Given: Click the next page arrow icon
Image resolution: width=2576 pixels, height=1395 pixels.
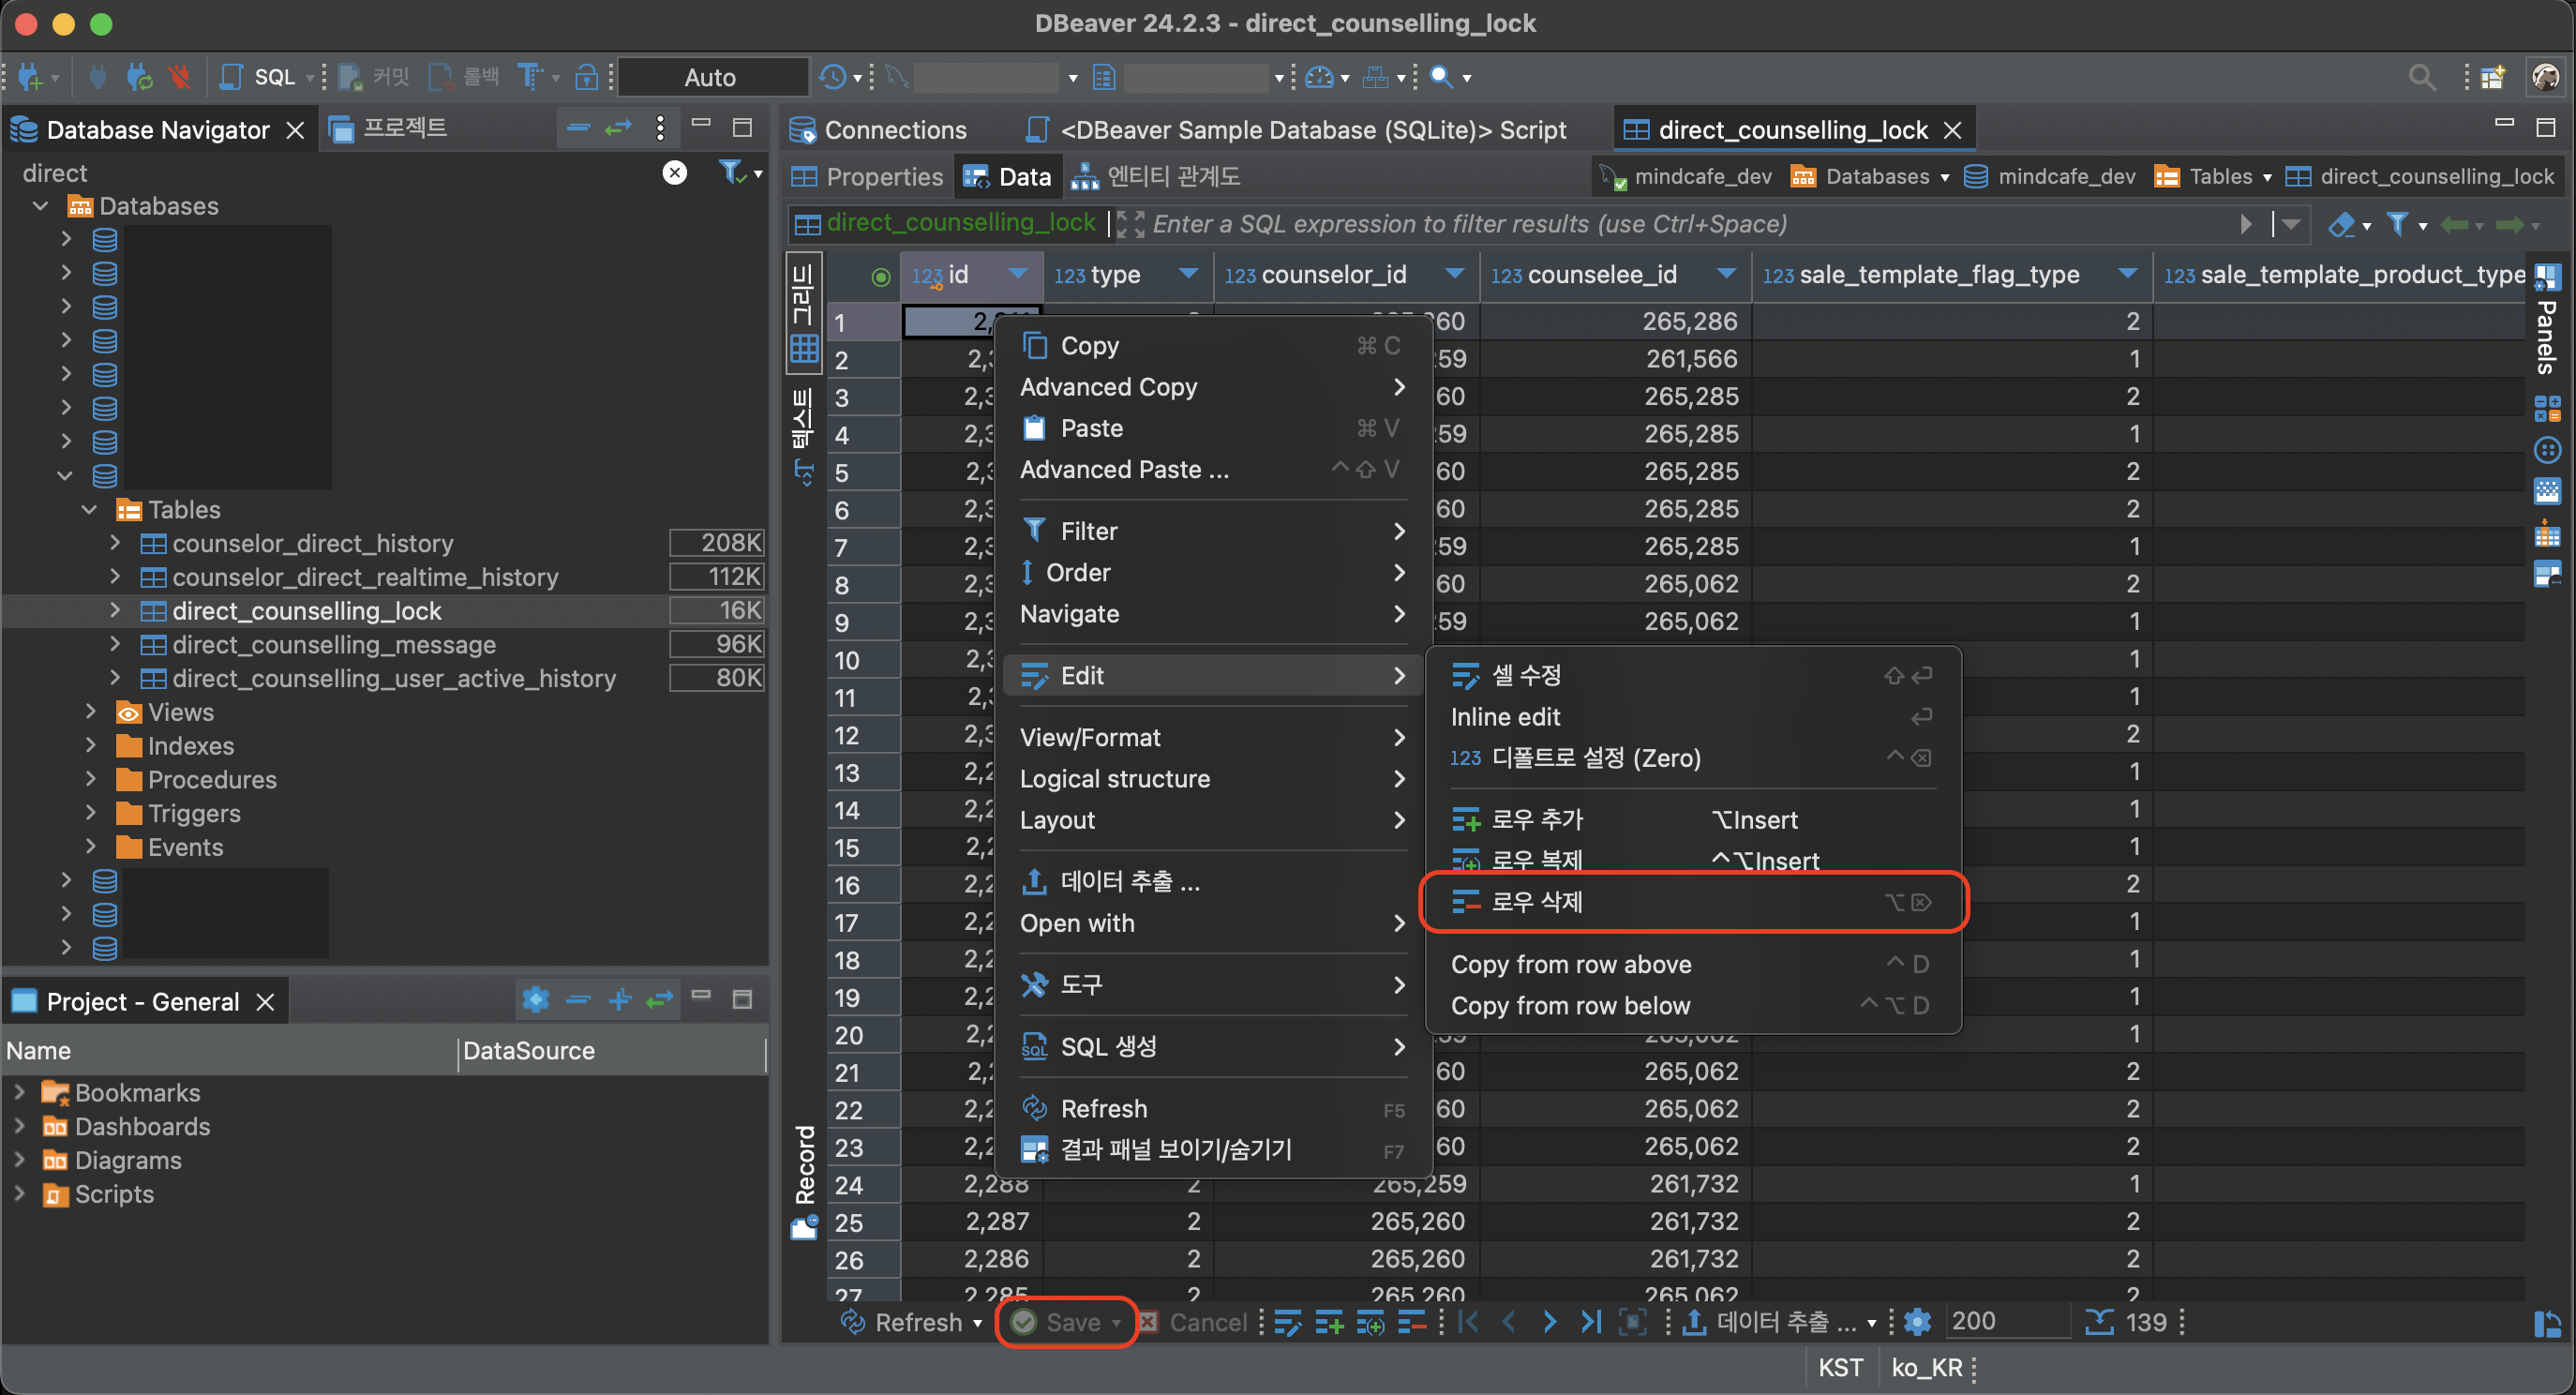Looking at the screenshot, I should [1549, 1322].
